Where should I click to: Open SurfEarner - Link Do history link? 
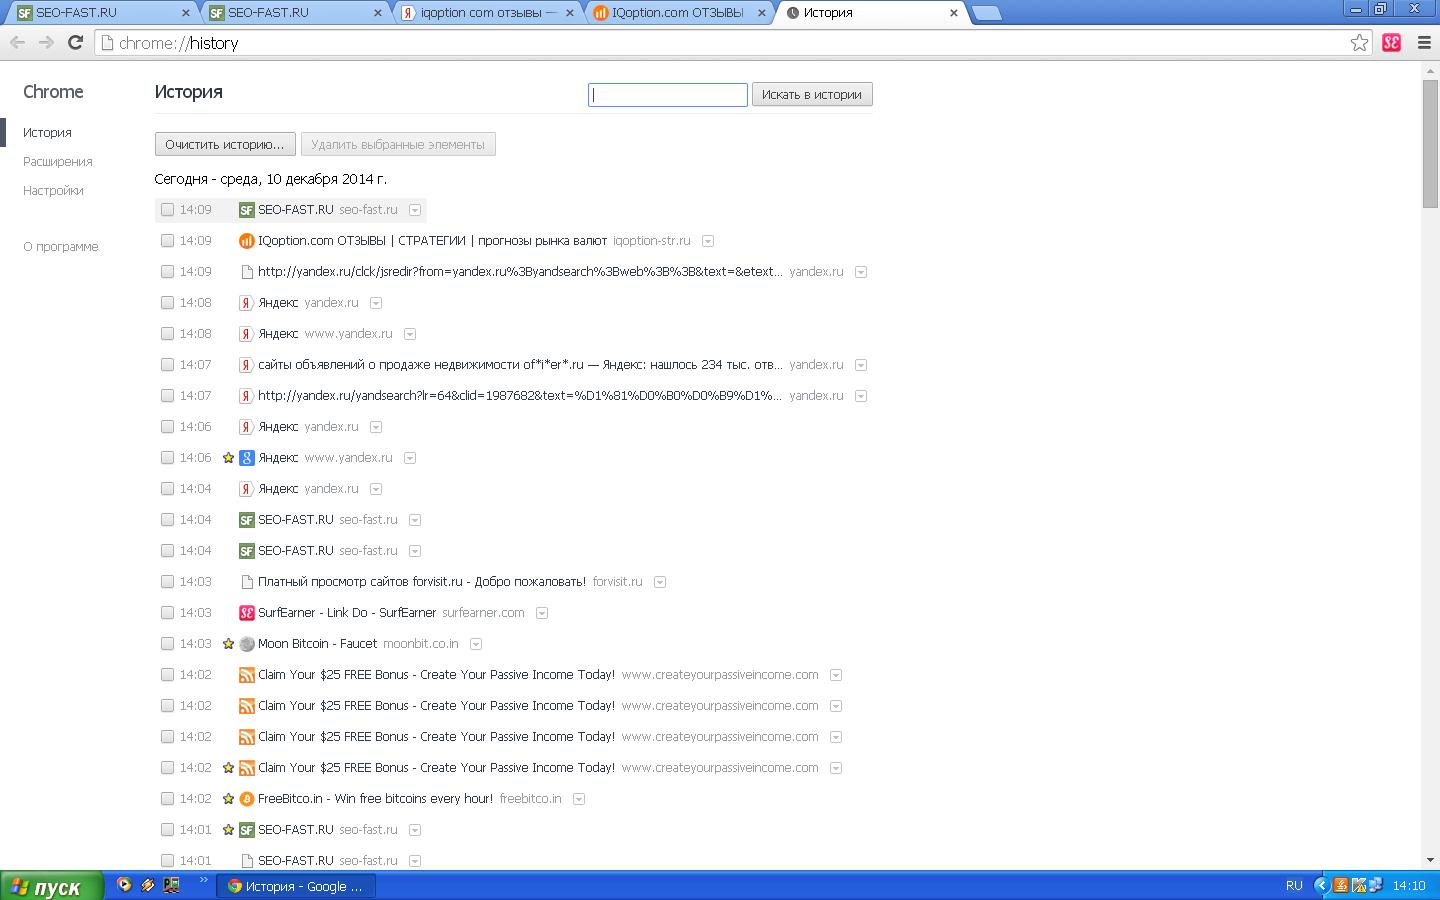(x=347, y=613)
